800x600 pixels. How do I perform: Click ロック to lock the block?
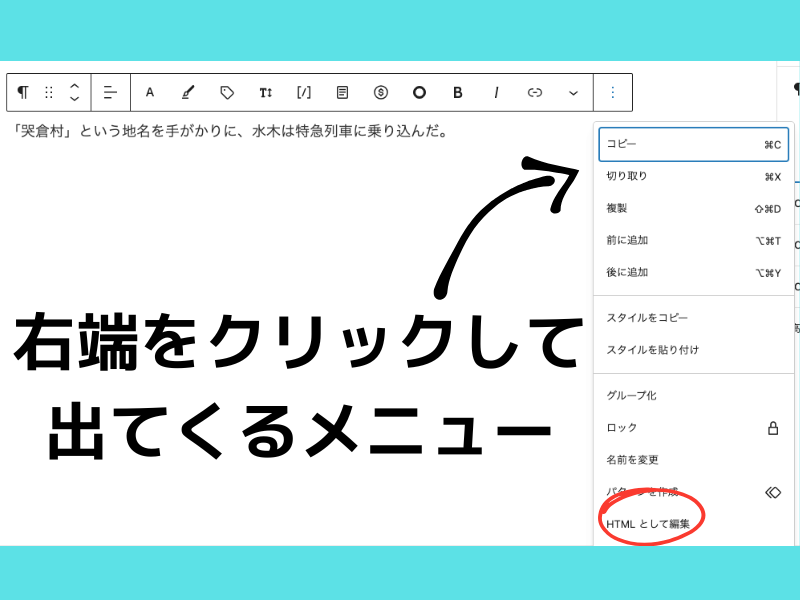(x=693, y=427)
